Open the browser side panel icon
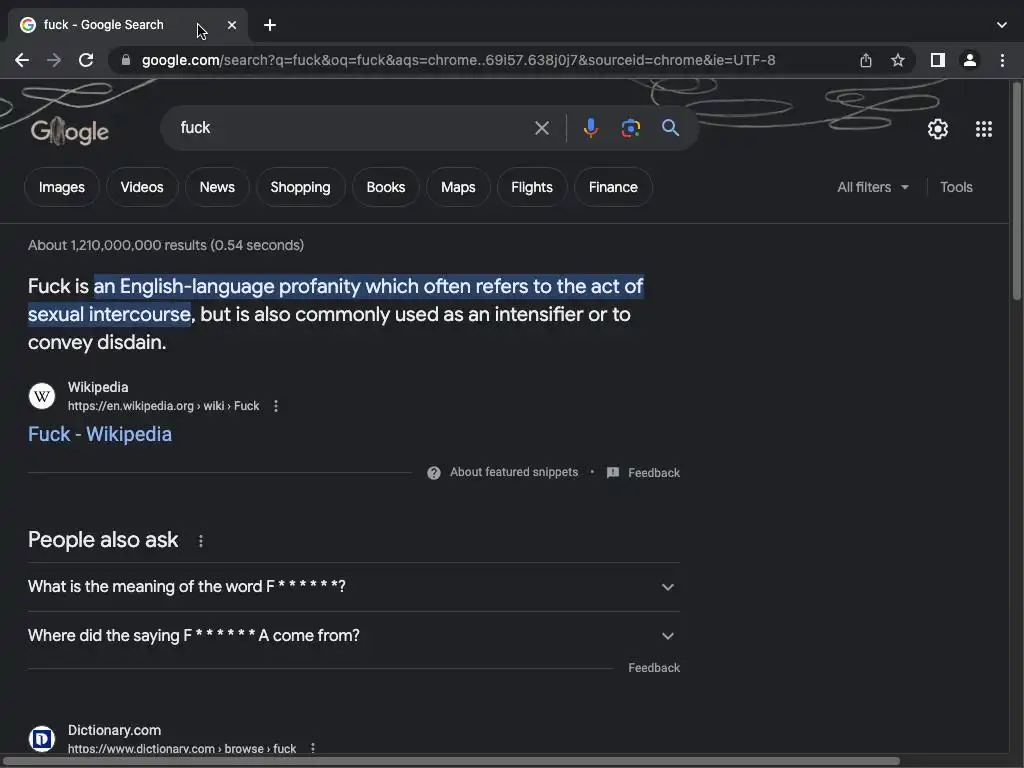The height and width of the screenshot is (768, 1024). [x=937, y=60]
